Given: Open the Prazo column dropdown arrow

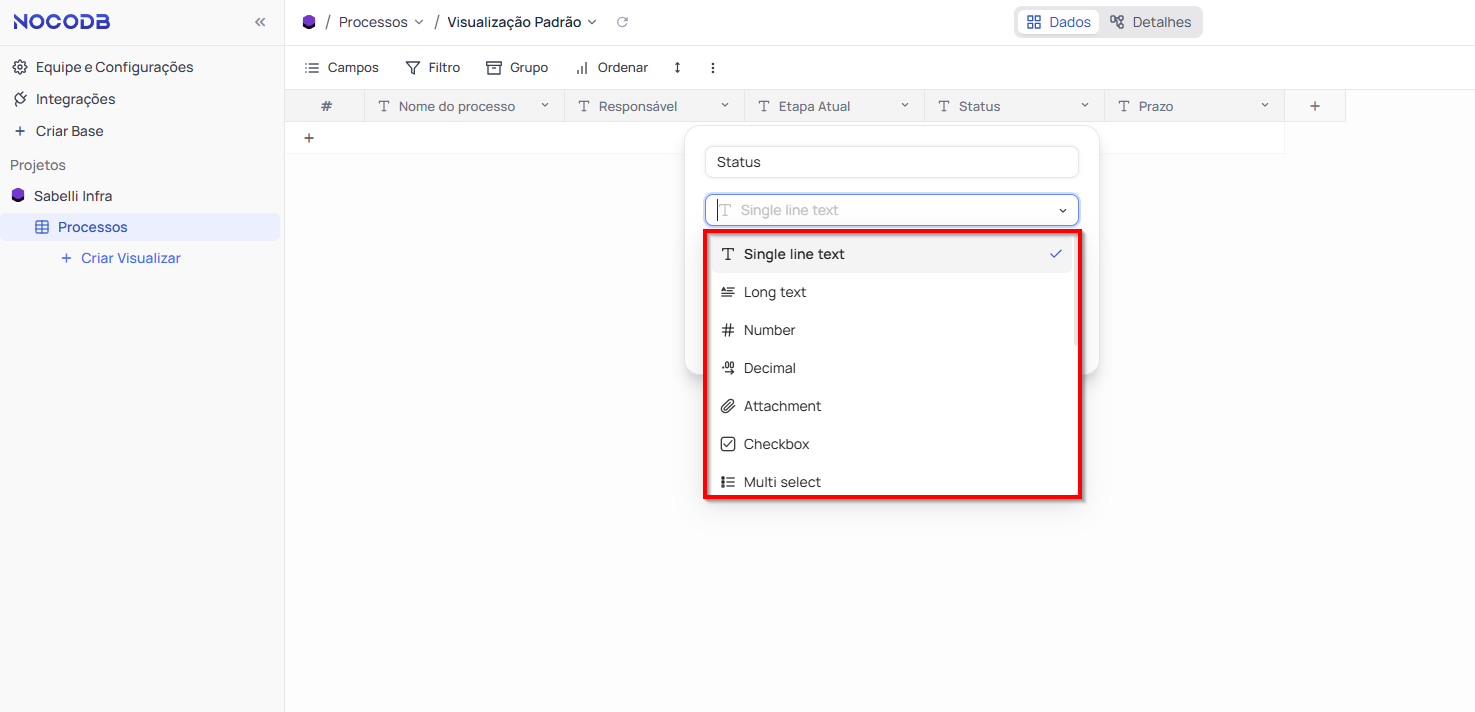Looking at the screenshot, I should (1264, 106).
